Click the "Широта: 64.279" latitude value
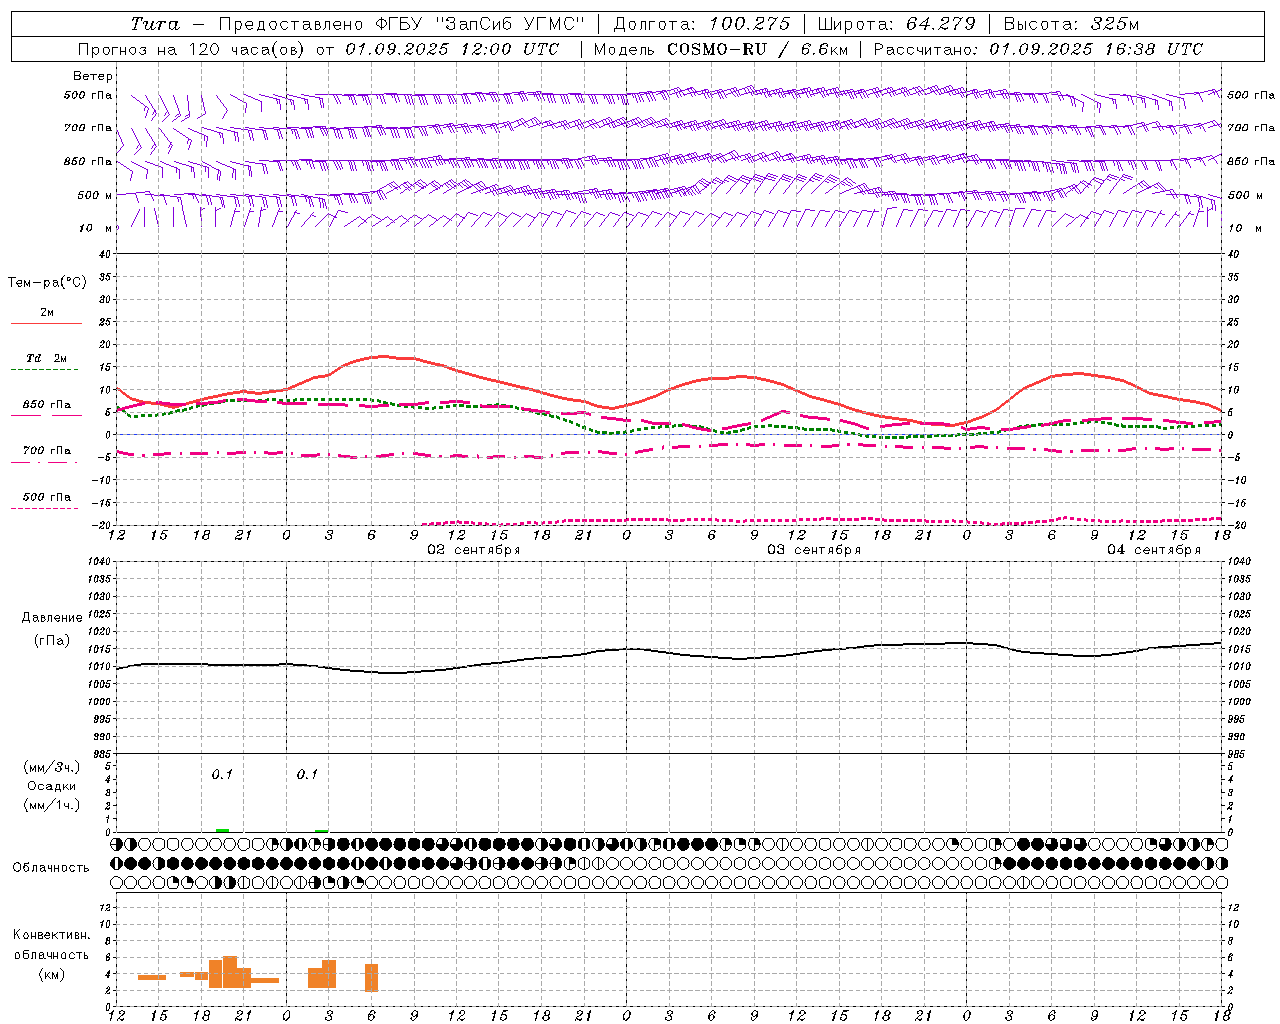1280x1024 pixels. [x=895, y=24]
